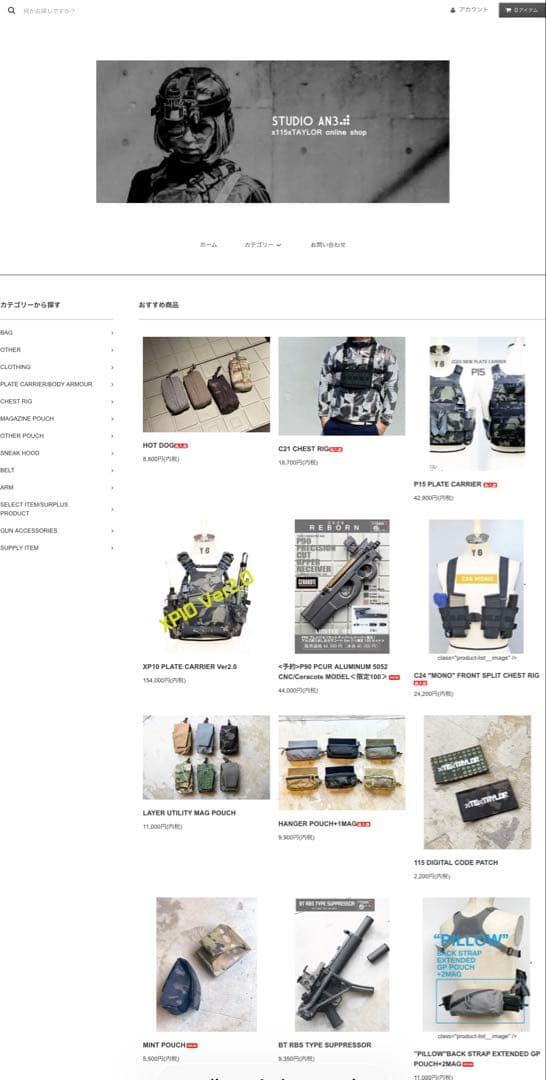Open the shopping cart button
The width and height of the screenshot is (546, 1080).
522,10
